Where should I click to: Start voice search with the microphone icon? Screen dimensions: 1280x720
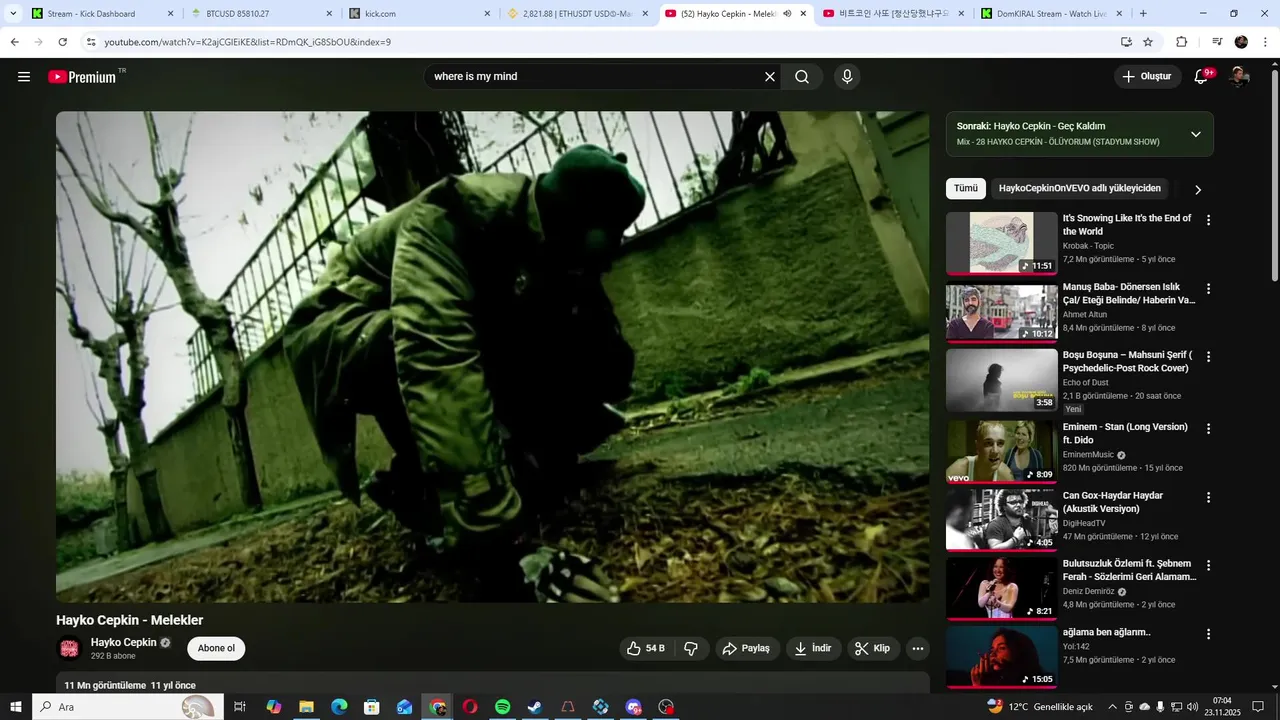[847, 77]
